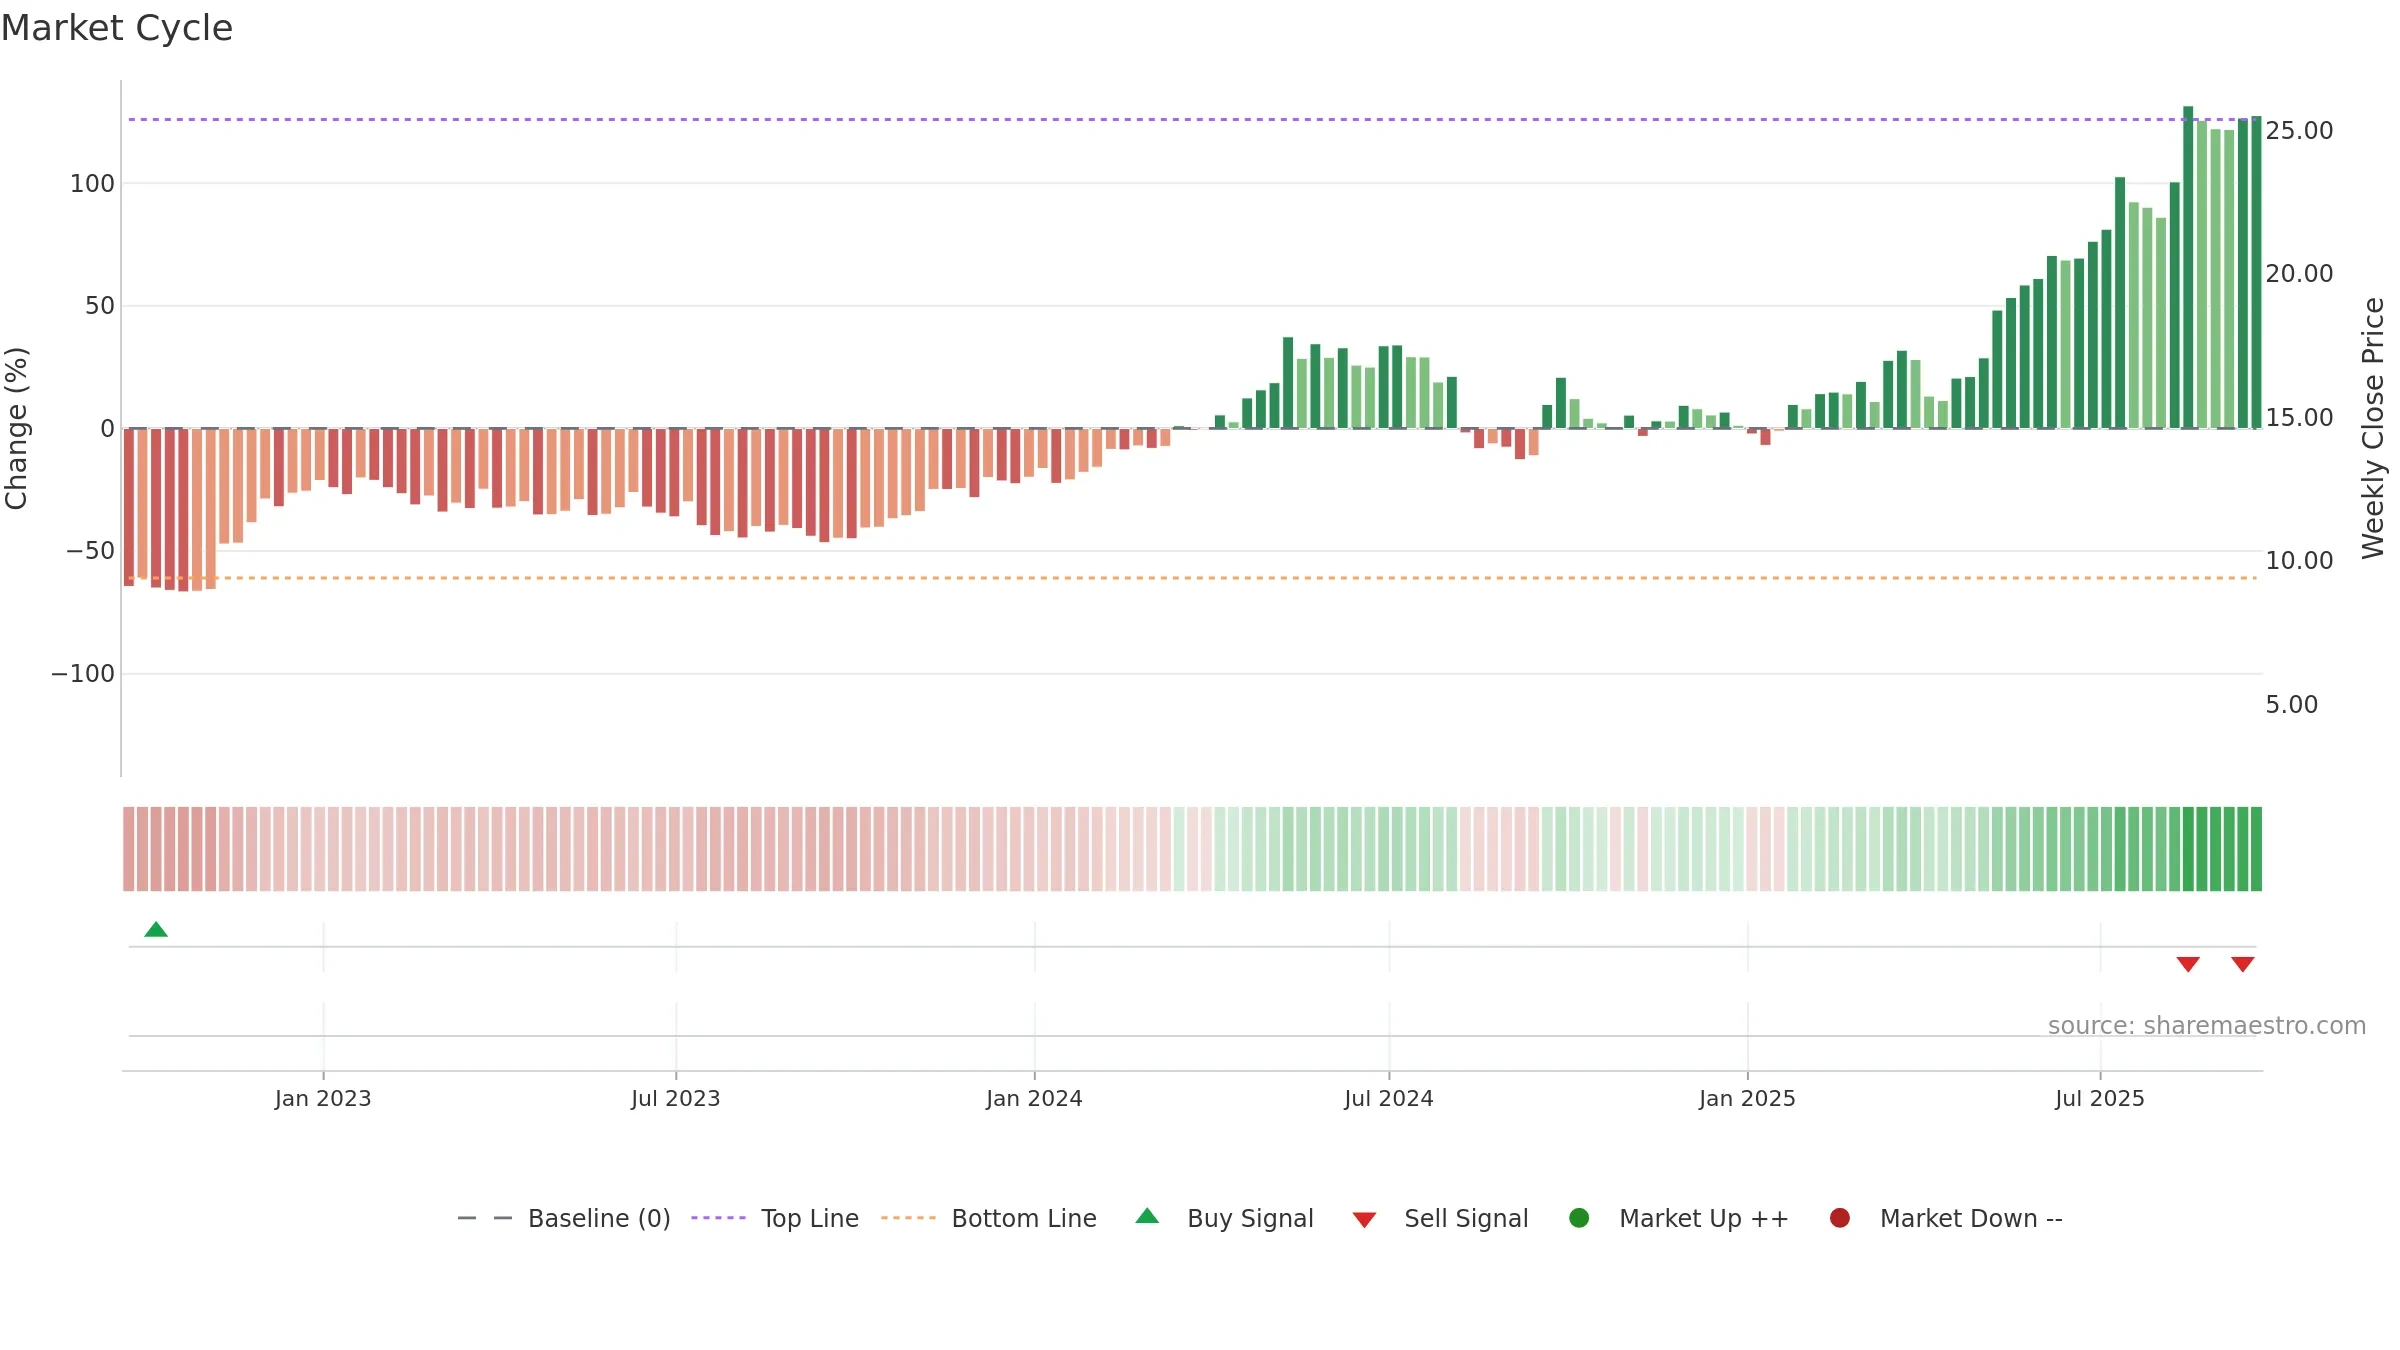Image resolution: width=2400 pixels, height=1350 pixels.
Task: Click the 5.00 price tick label
Action: 2291,705
